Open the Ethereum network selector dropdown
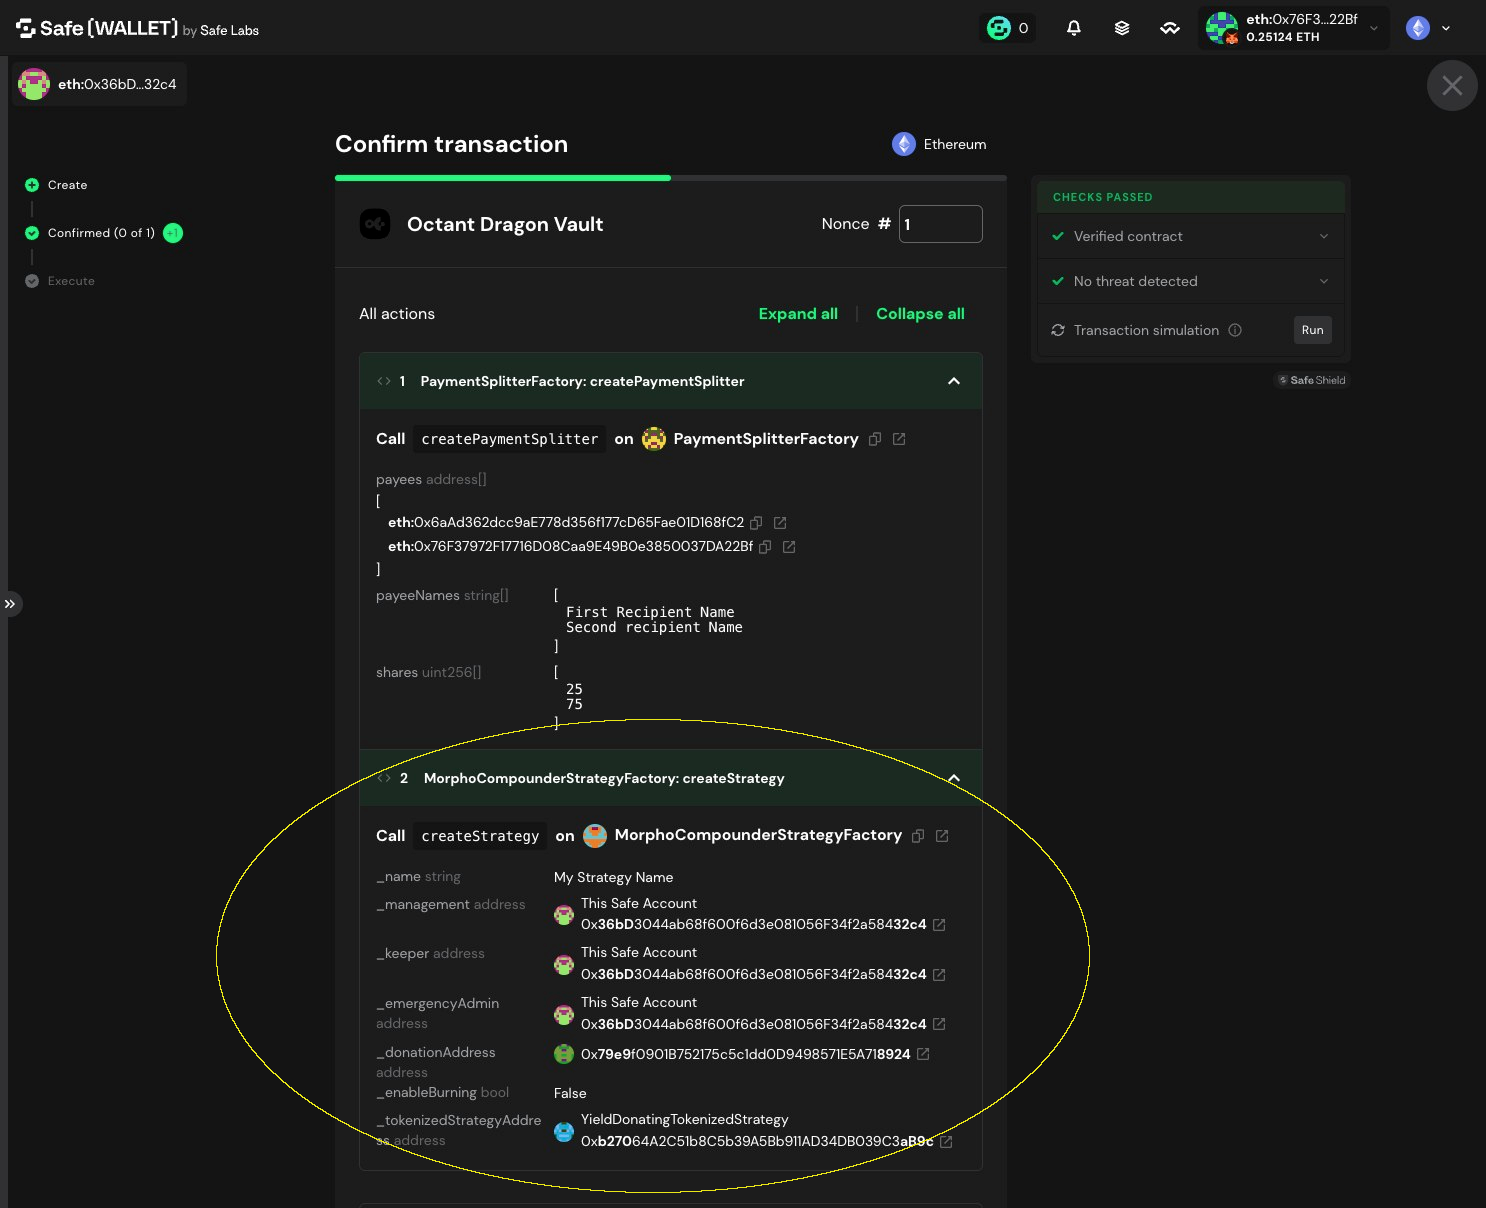The width and height of the screenshot is (1486, 1208). click(x=1428, y=28)
